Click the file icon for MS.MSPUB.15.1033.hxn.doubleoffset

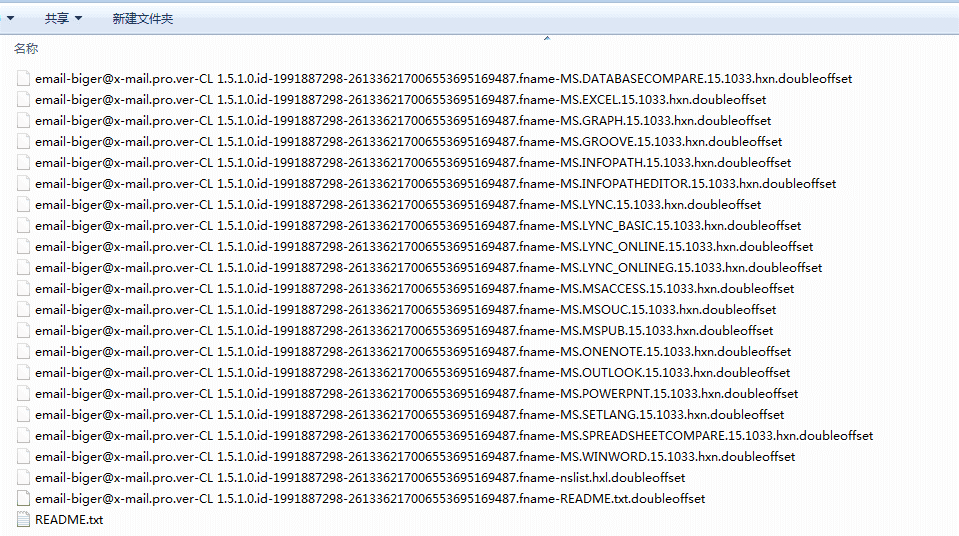click(23, 330)
